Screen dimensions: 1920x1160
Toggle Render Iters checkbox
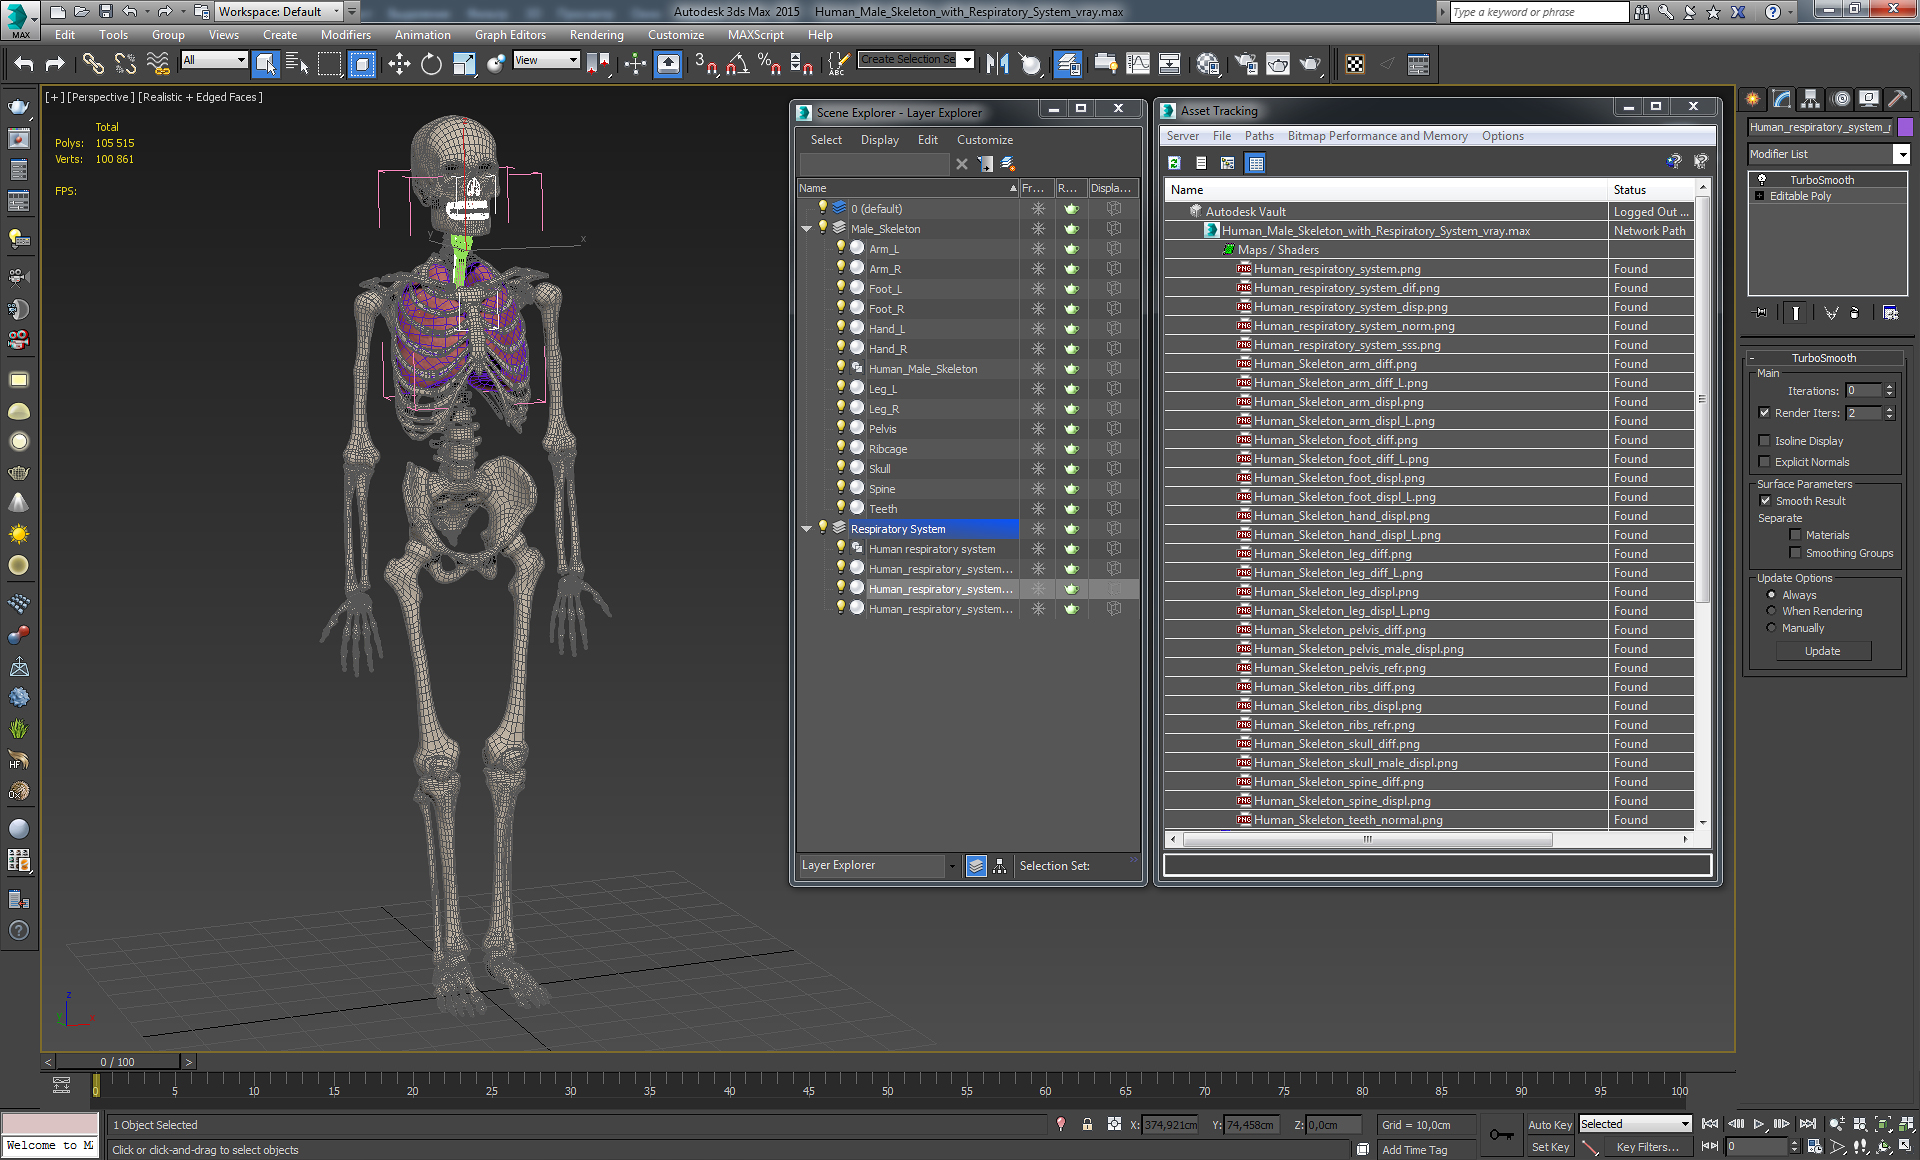[1764, 412]
